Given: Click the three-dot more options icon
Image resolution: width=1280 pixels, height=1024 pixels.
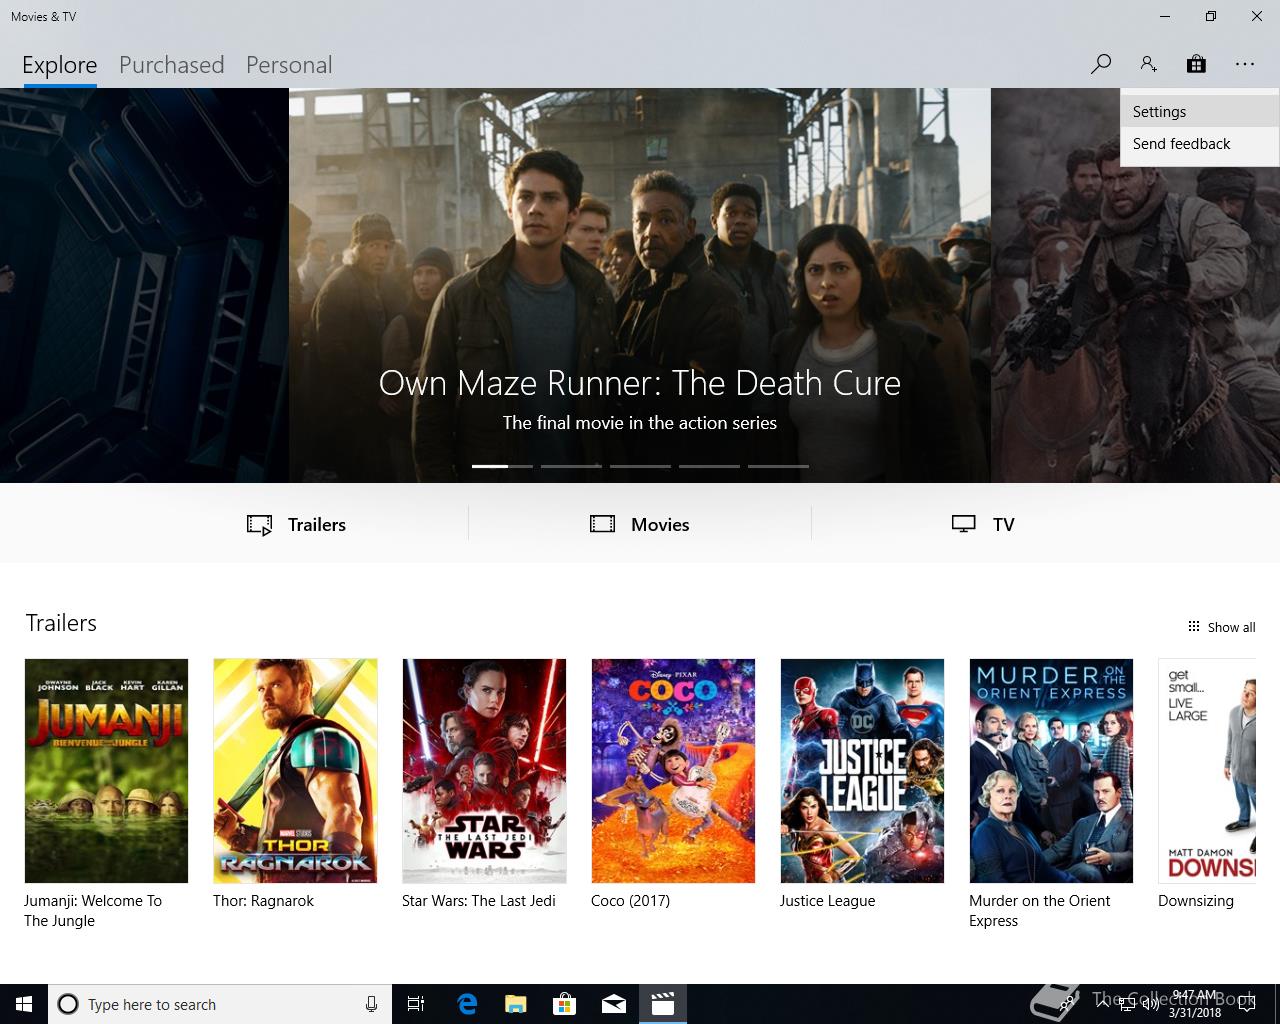Looking at the screenshot, I should click(1244, 64).
